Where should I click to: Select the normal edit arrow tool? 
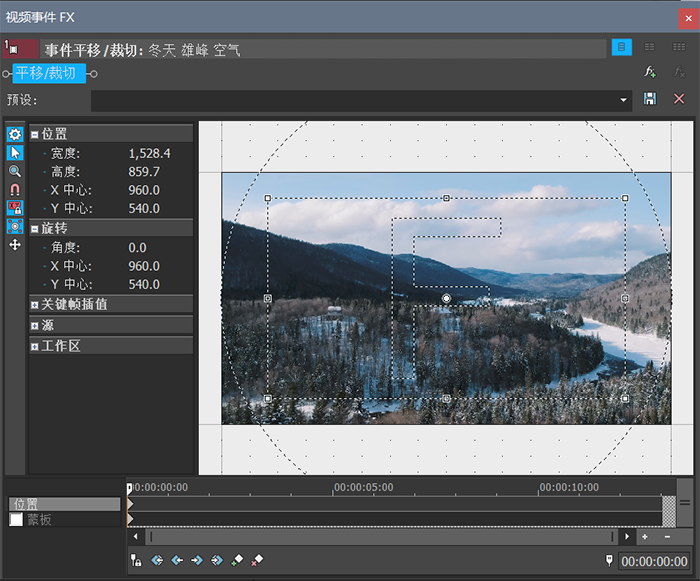click(x=15, y=152)
